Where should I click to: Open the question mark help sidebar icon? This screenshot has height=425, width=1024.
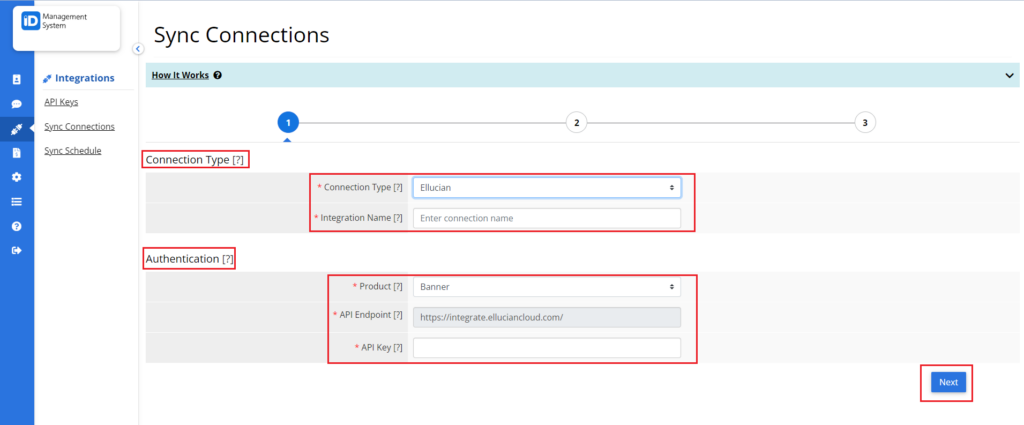[17, 226]
